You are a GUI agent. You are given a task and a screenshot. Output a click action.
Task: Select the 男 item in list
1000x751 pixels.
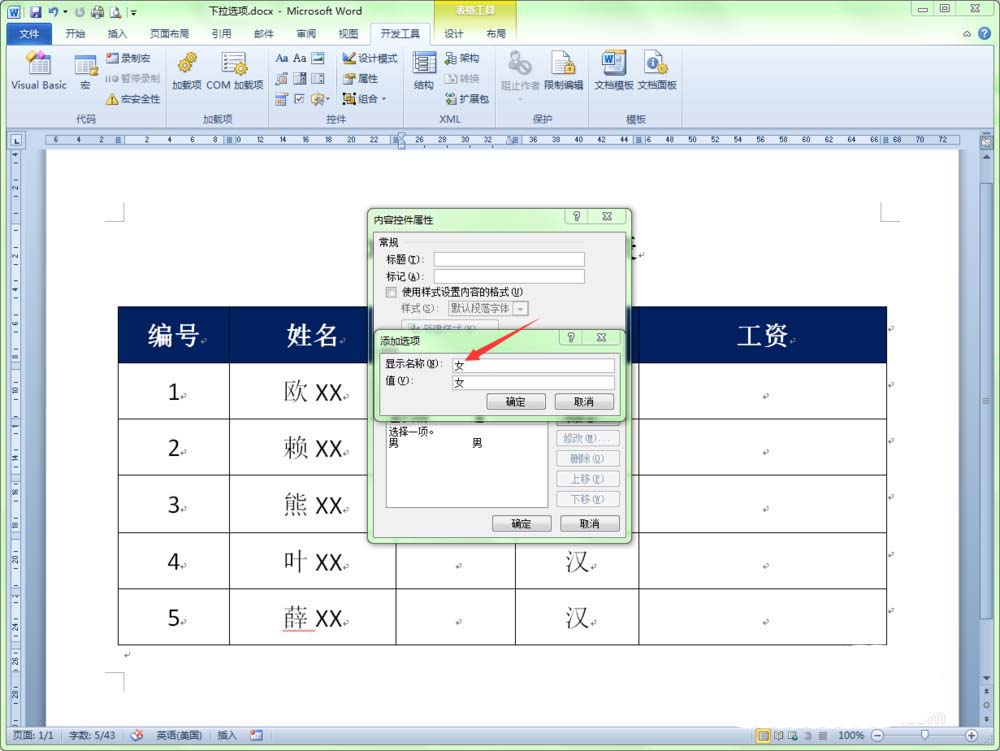466,443
